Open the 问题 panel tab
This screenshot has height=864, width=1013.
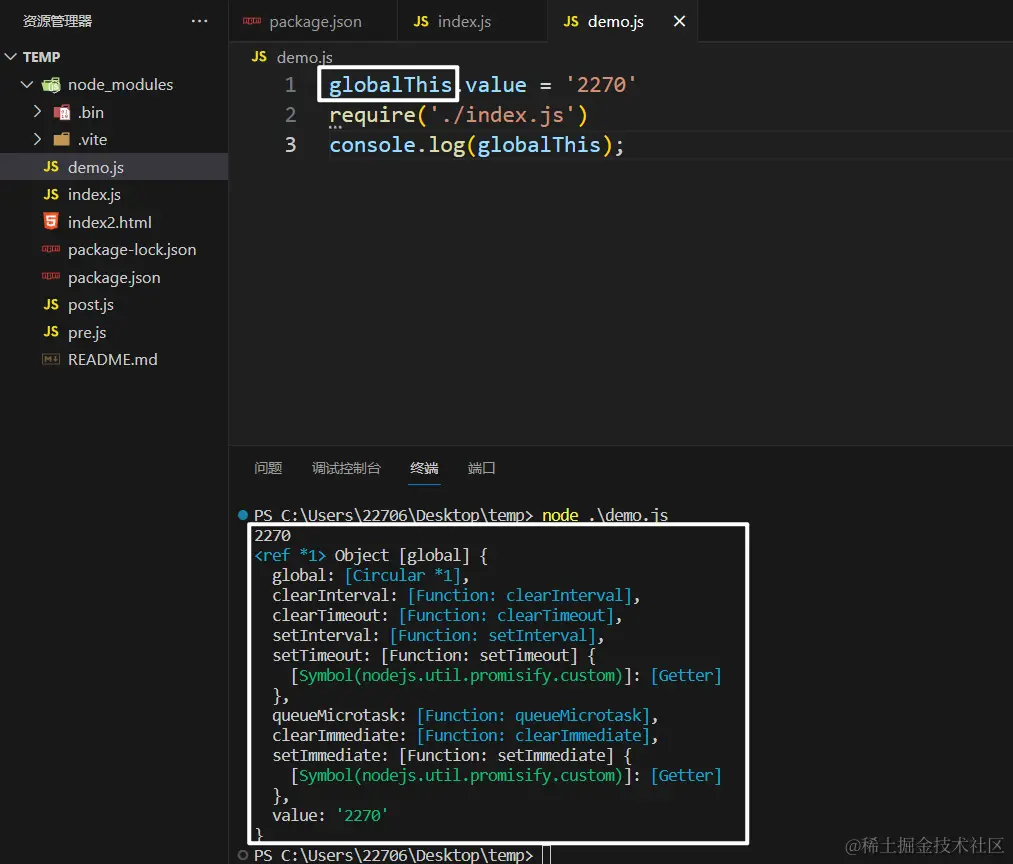[268, 468]
